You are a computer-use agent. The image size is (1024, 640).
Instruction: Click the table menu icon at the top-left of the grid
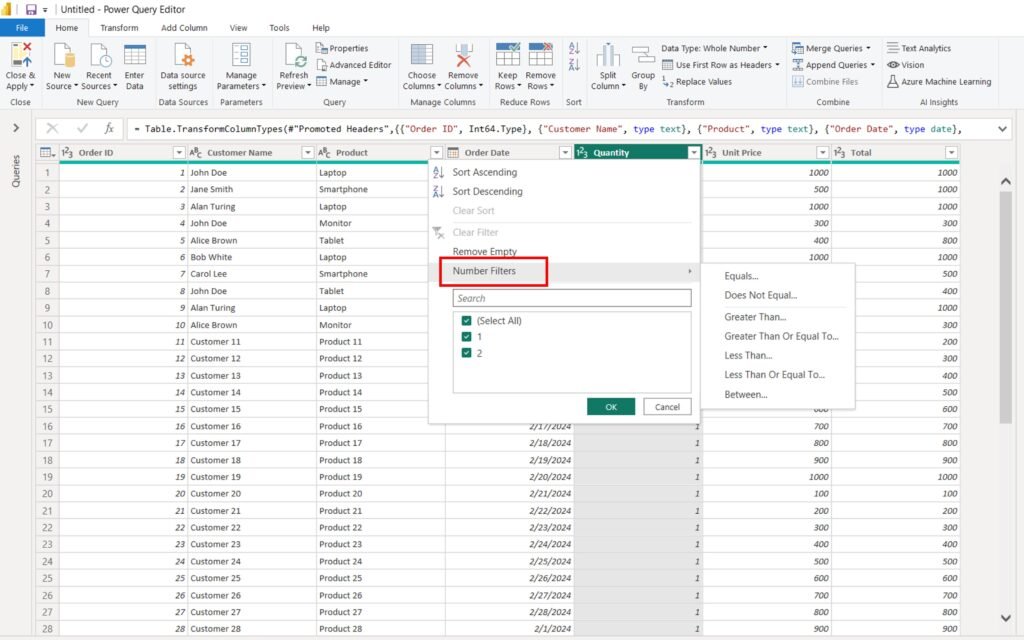pos(47,153)
